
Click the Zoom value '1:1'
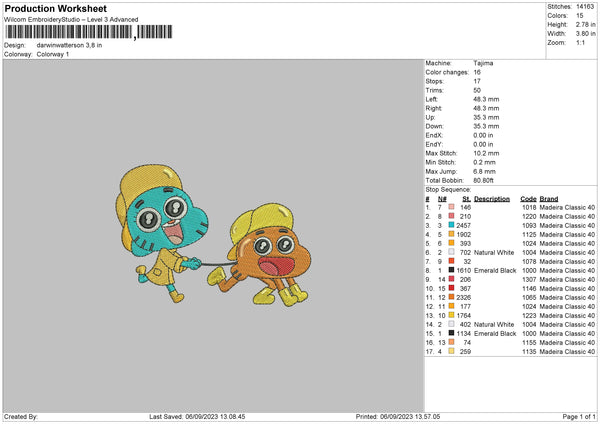click(x=580, y=42)
